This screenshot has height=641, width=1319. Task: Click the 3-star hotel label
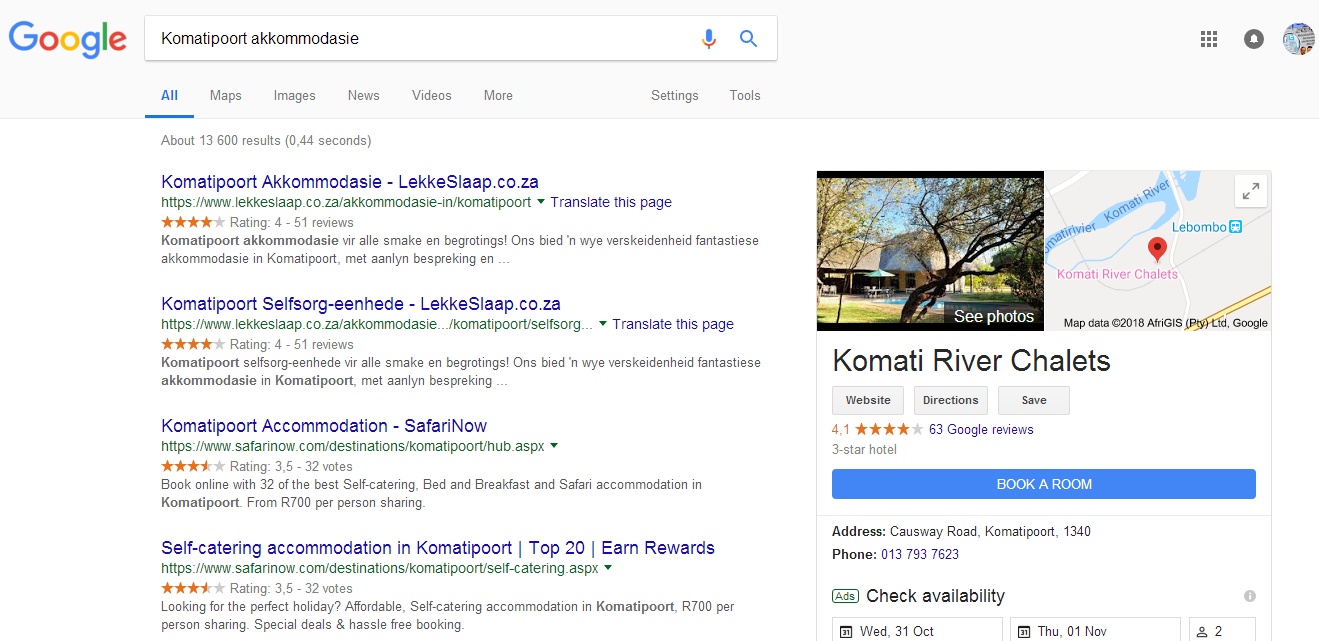(x=864, y=450)
